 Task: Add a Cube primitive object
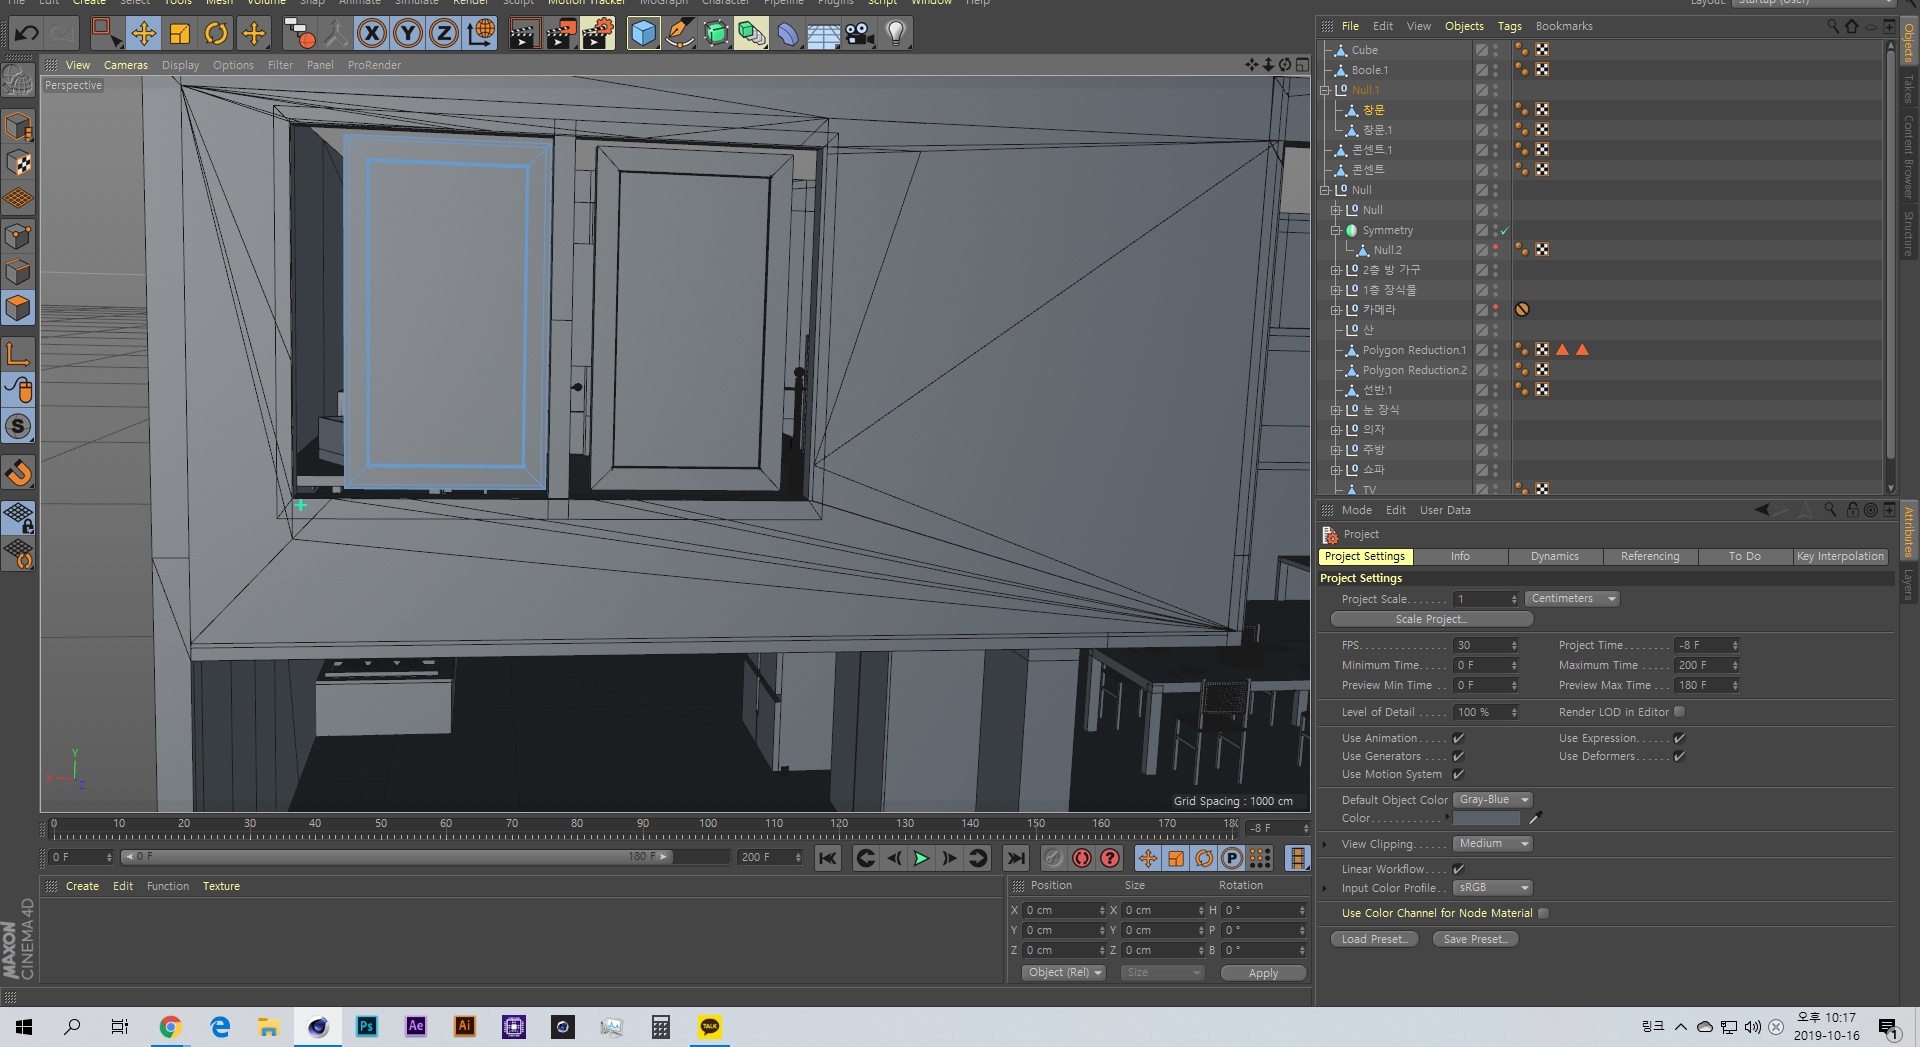(x=644, y=33)
